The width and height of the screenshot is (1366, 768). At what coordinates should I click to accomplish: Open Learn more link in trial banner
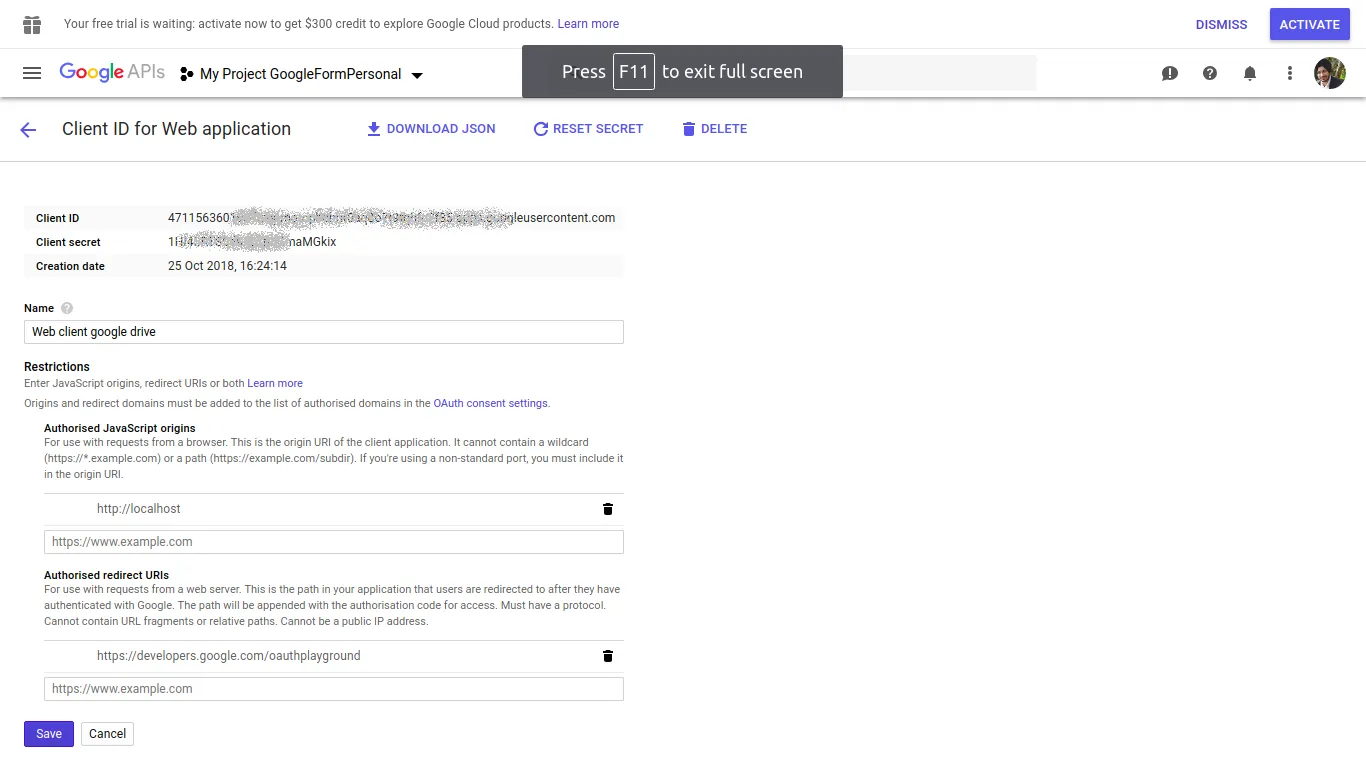[x=588, y=24]
